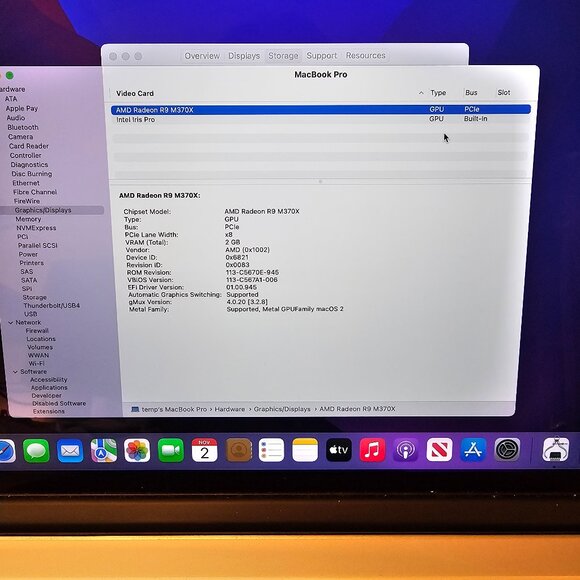Select Intel Iris Pro row
This screenshot has height=580, width=580.
point(321,119)
